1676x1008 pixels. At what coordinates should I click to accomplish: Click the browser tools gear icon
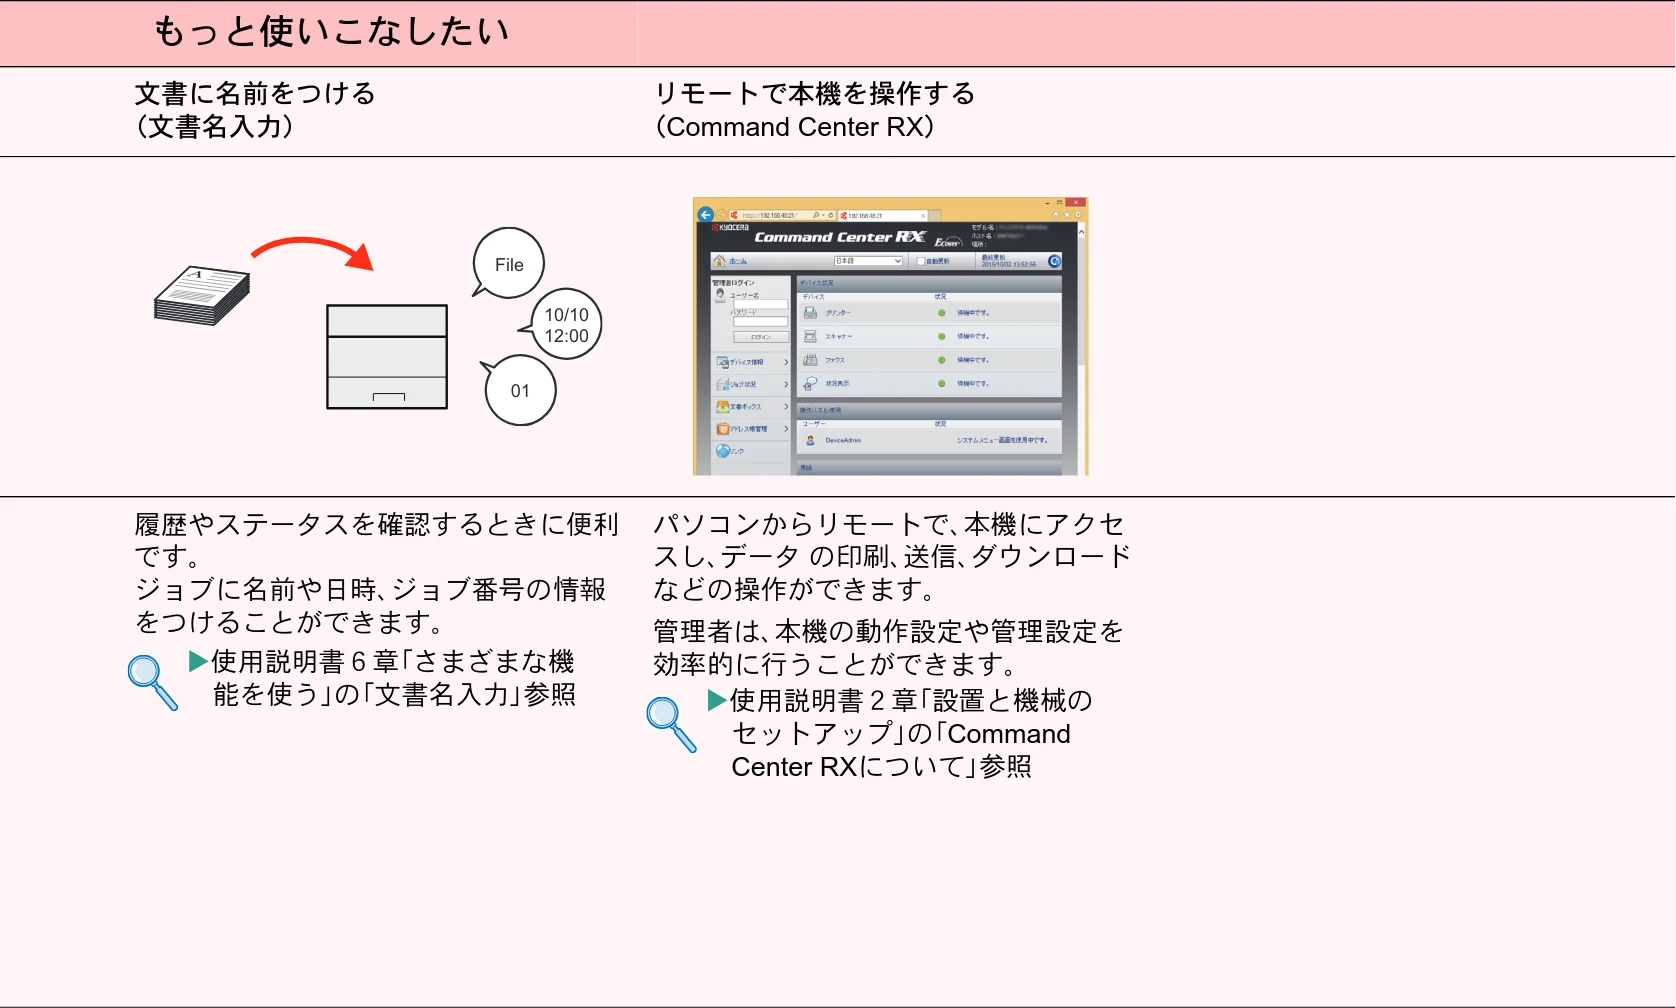point(1078,215)
